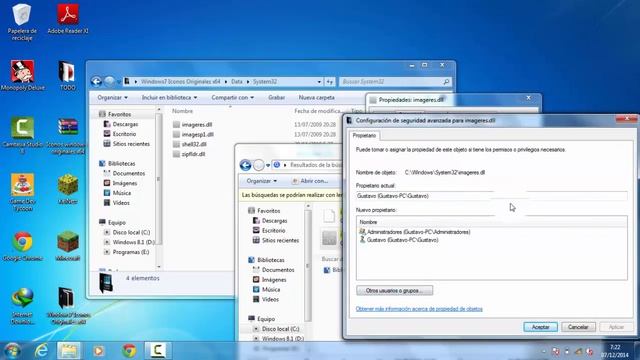Open Incluir en biblioteca dropdown

(x=169, y=98)
